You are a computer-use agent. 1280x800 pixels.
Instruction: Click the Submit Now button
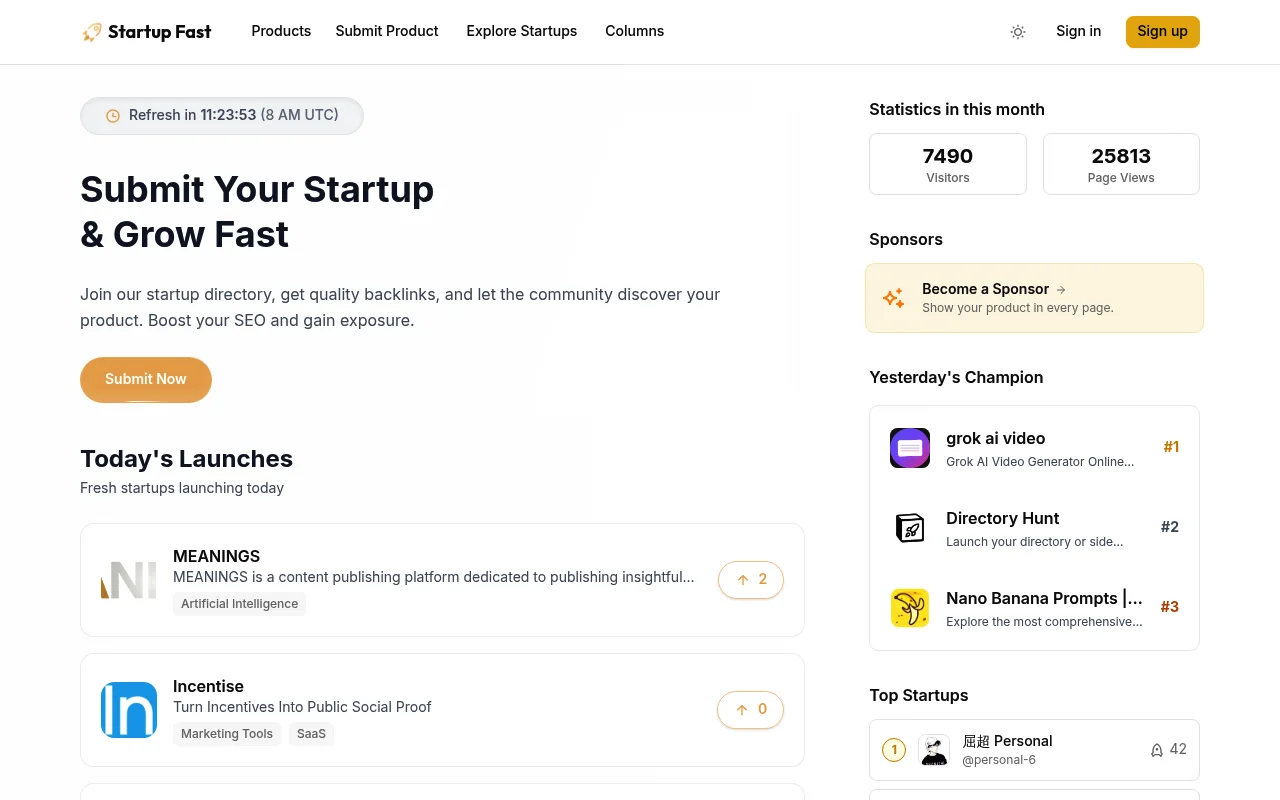pos(145,379)
